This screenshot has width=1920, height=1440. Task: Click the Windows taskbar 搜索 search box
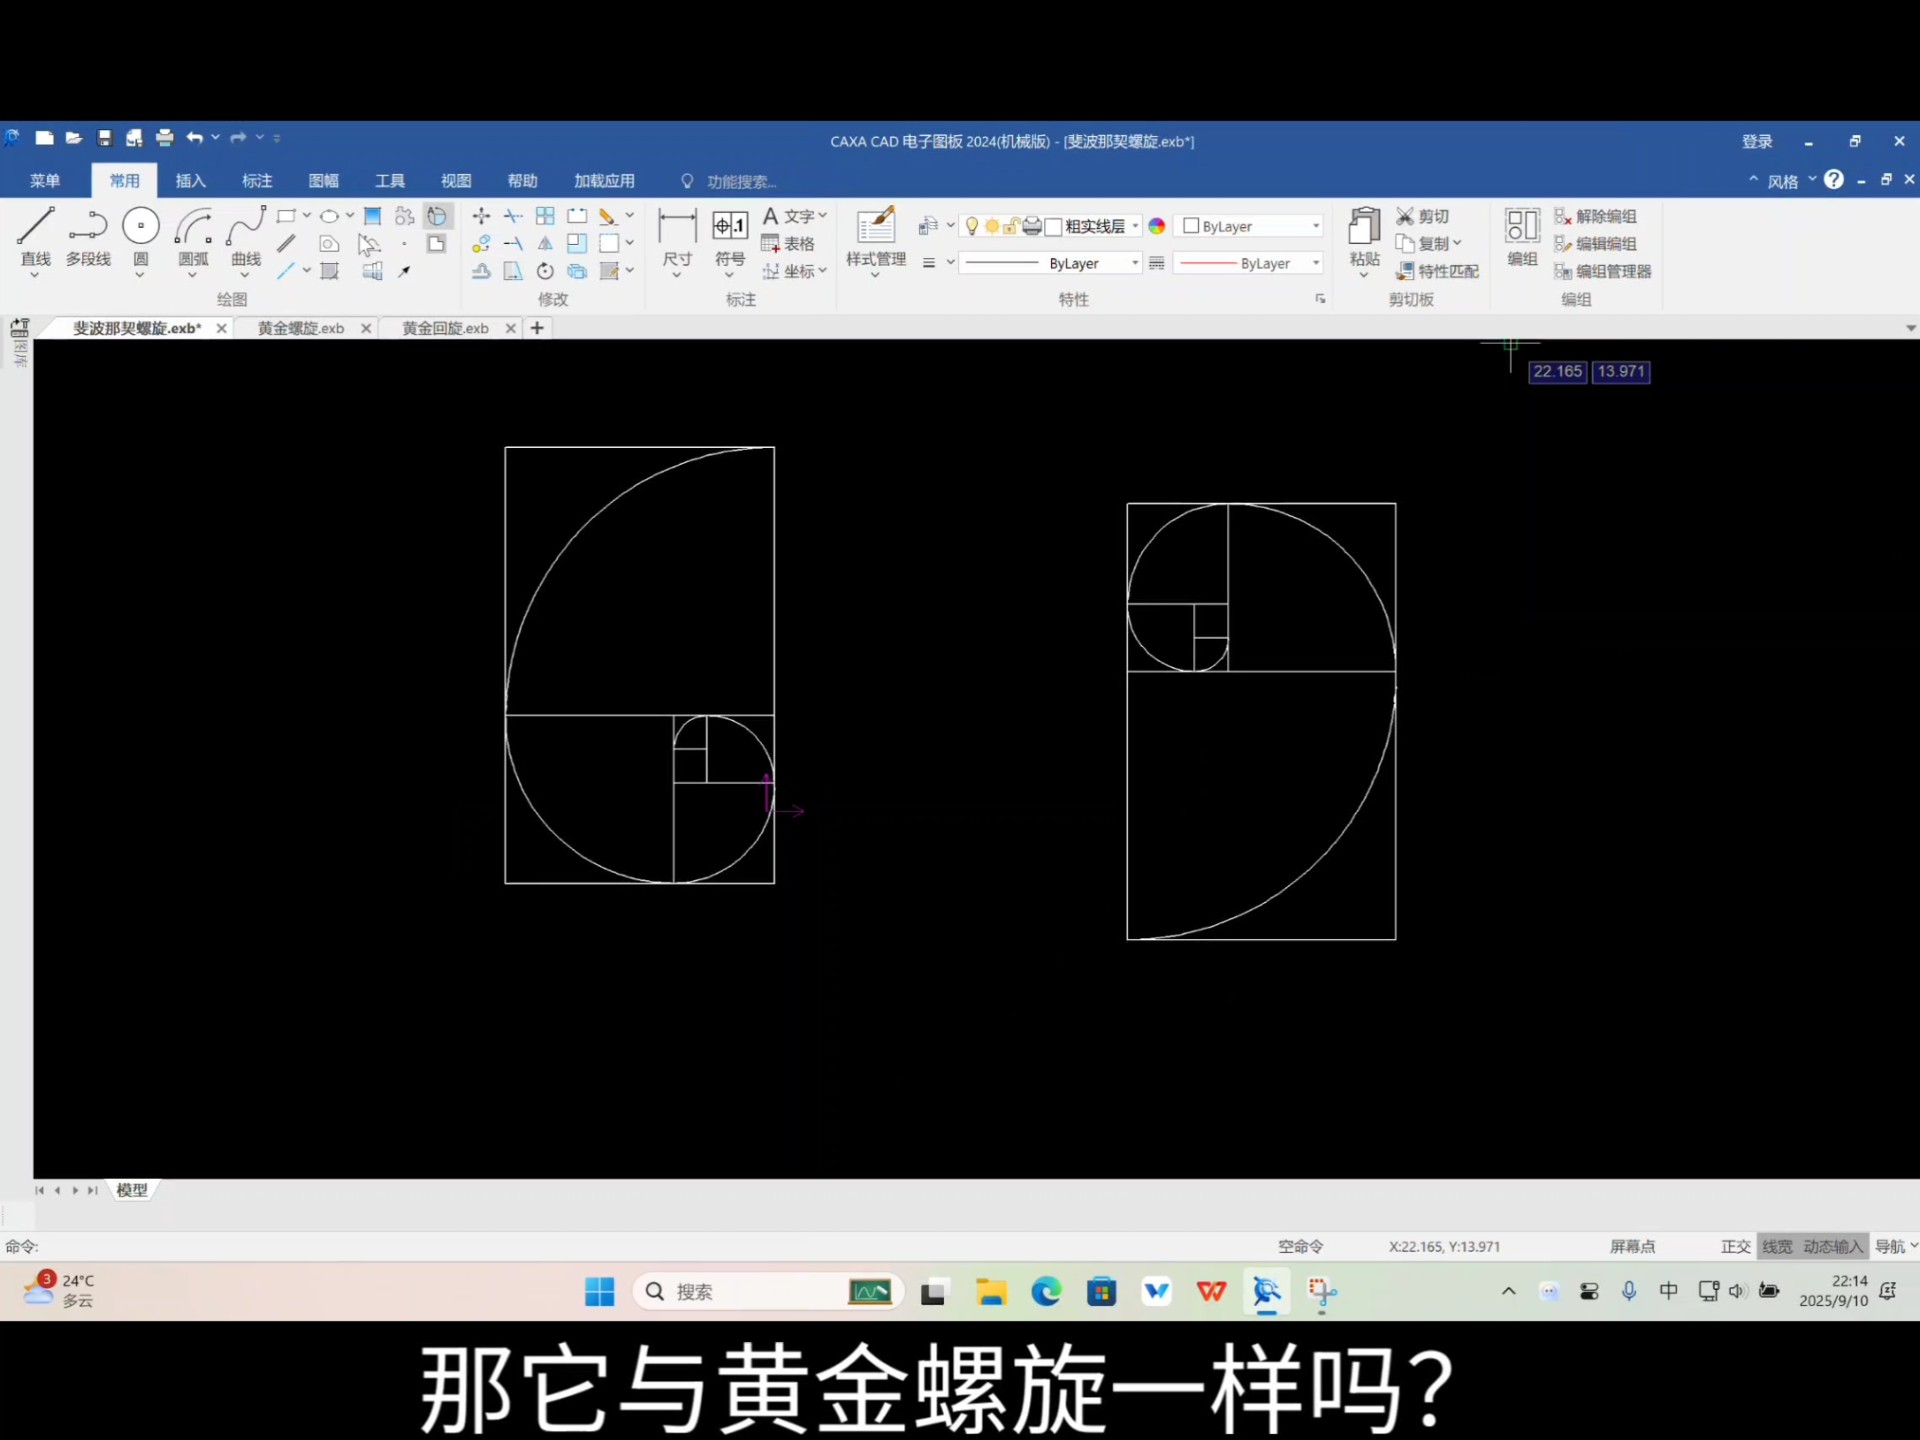[x=768, y=1292]
